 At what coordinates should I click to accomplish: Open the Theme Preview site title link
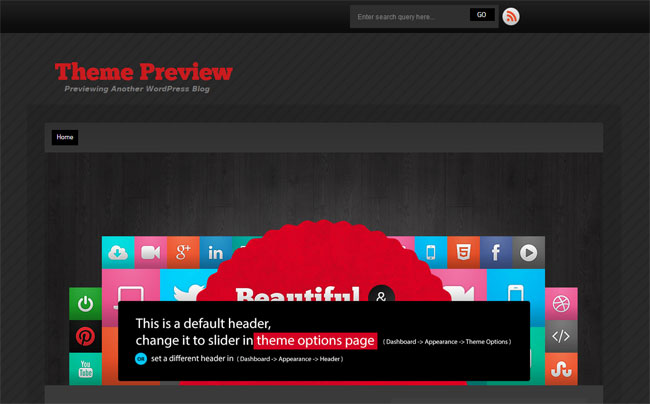(143, 71)
